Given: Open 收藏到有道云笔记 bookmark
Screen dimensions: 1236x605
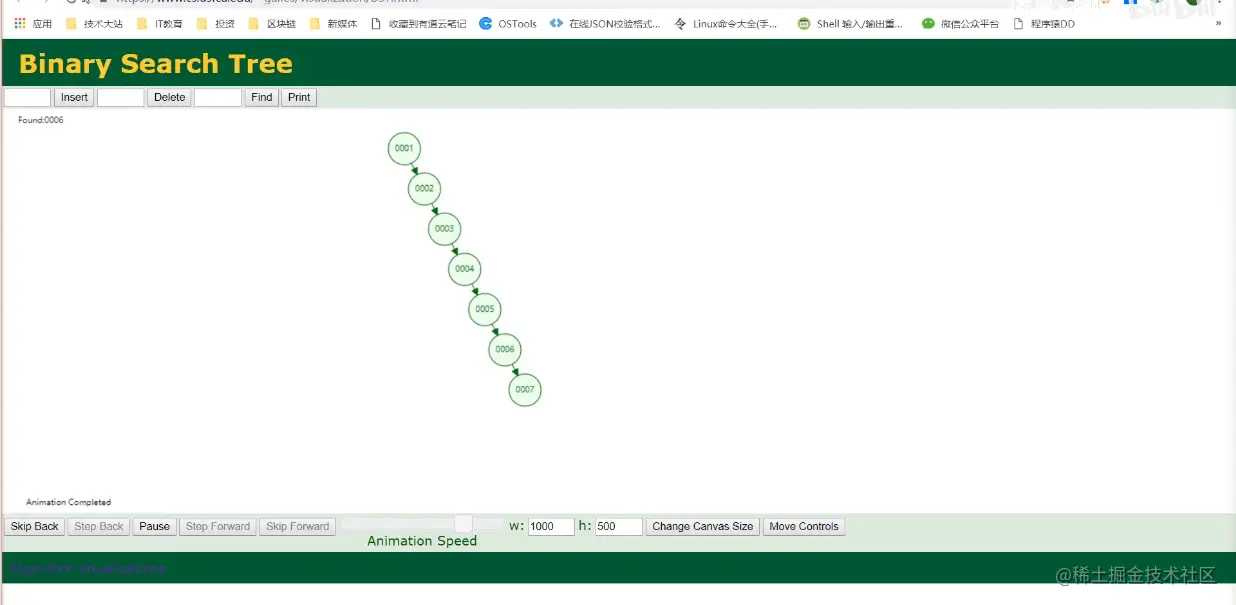Looking at the screenshot, I should 418,23.
